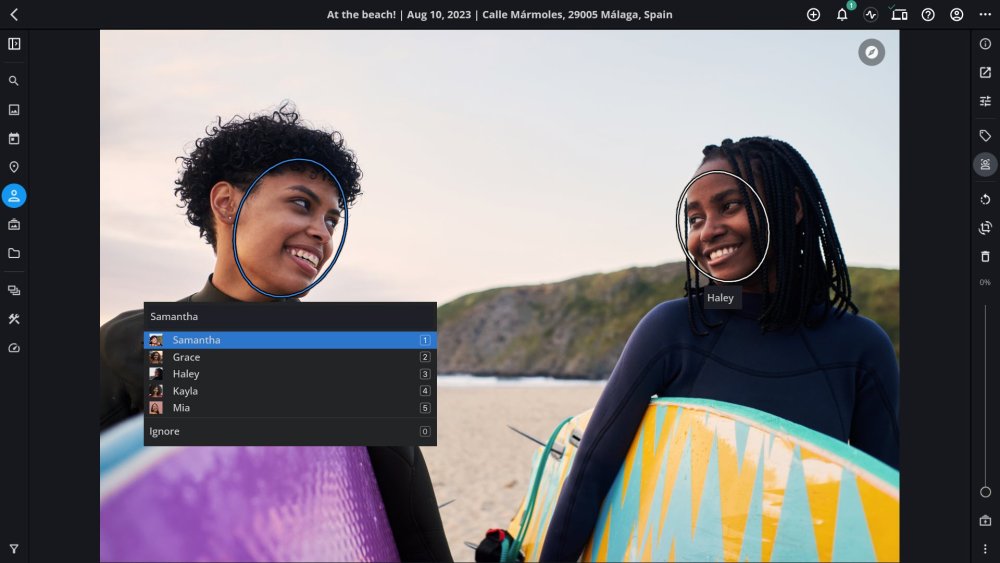1000x563 pixels.
Task: Toggle the face tagging mode icon
Action: pyautogui.click(x=985, y=165)
